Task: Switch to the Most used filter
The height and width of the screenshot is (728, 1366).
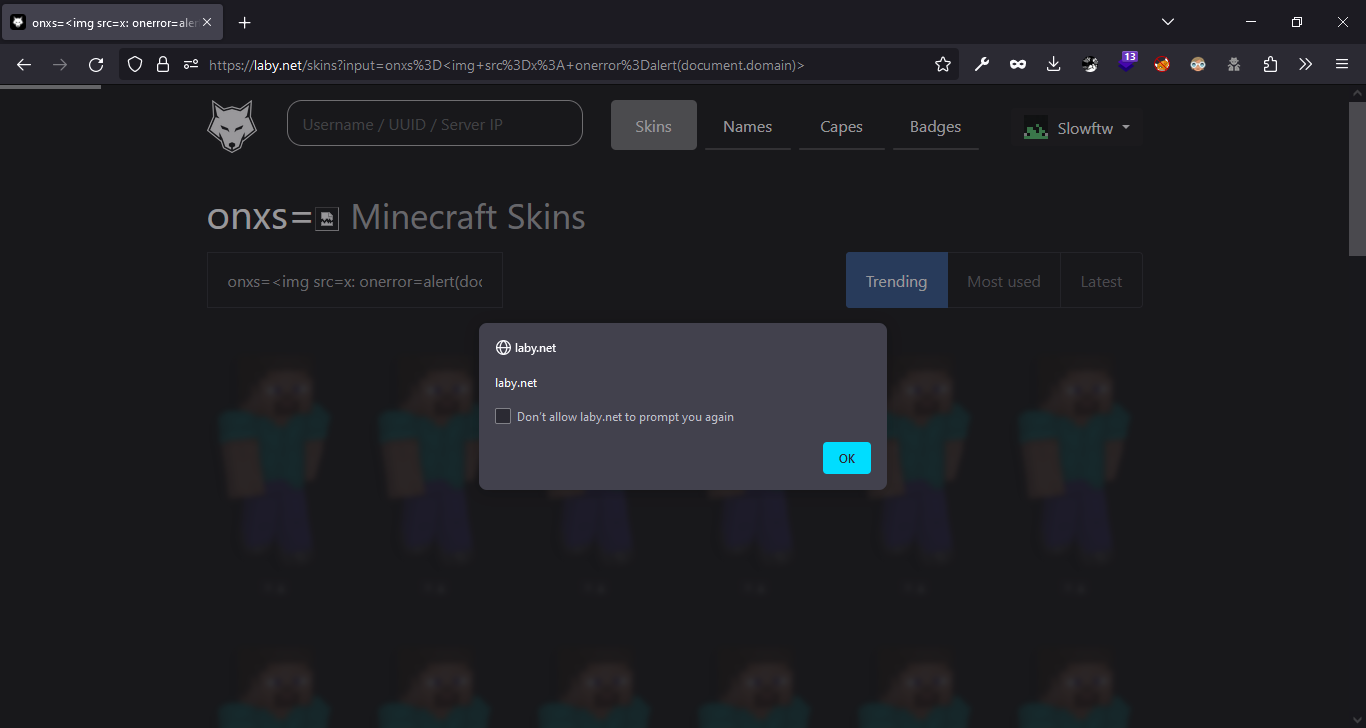Action: [1004, 280]
